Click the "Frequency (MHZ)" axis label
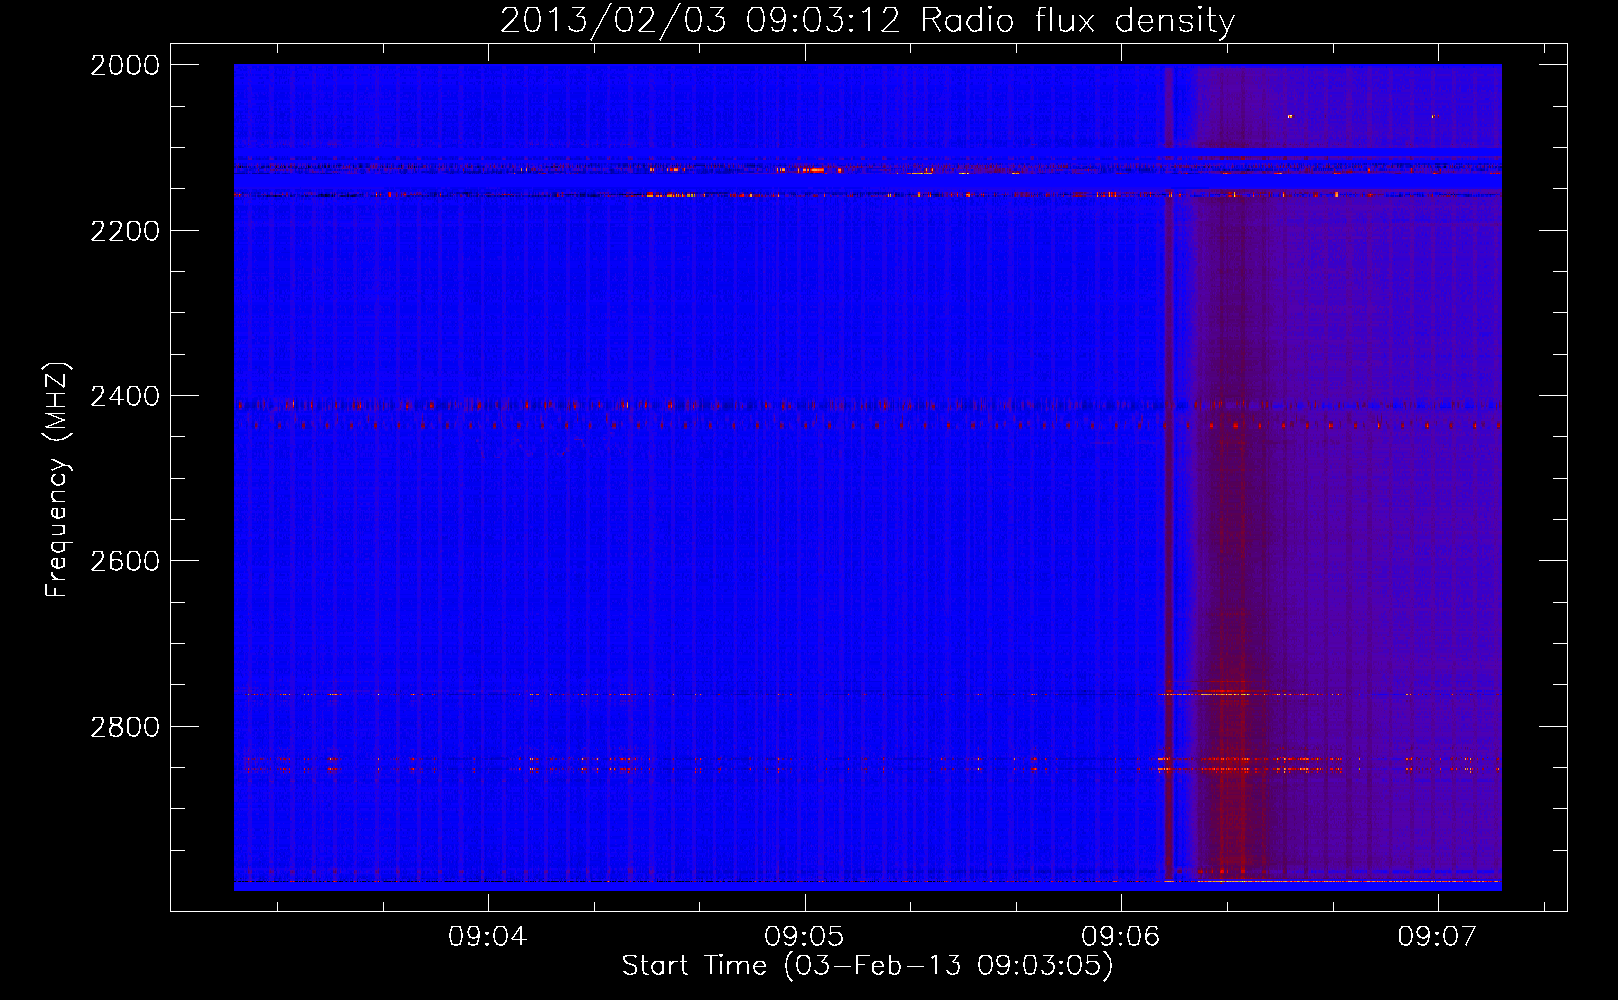Image resolution: width=1618 pixels, height=1000 pixels. 58,480
